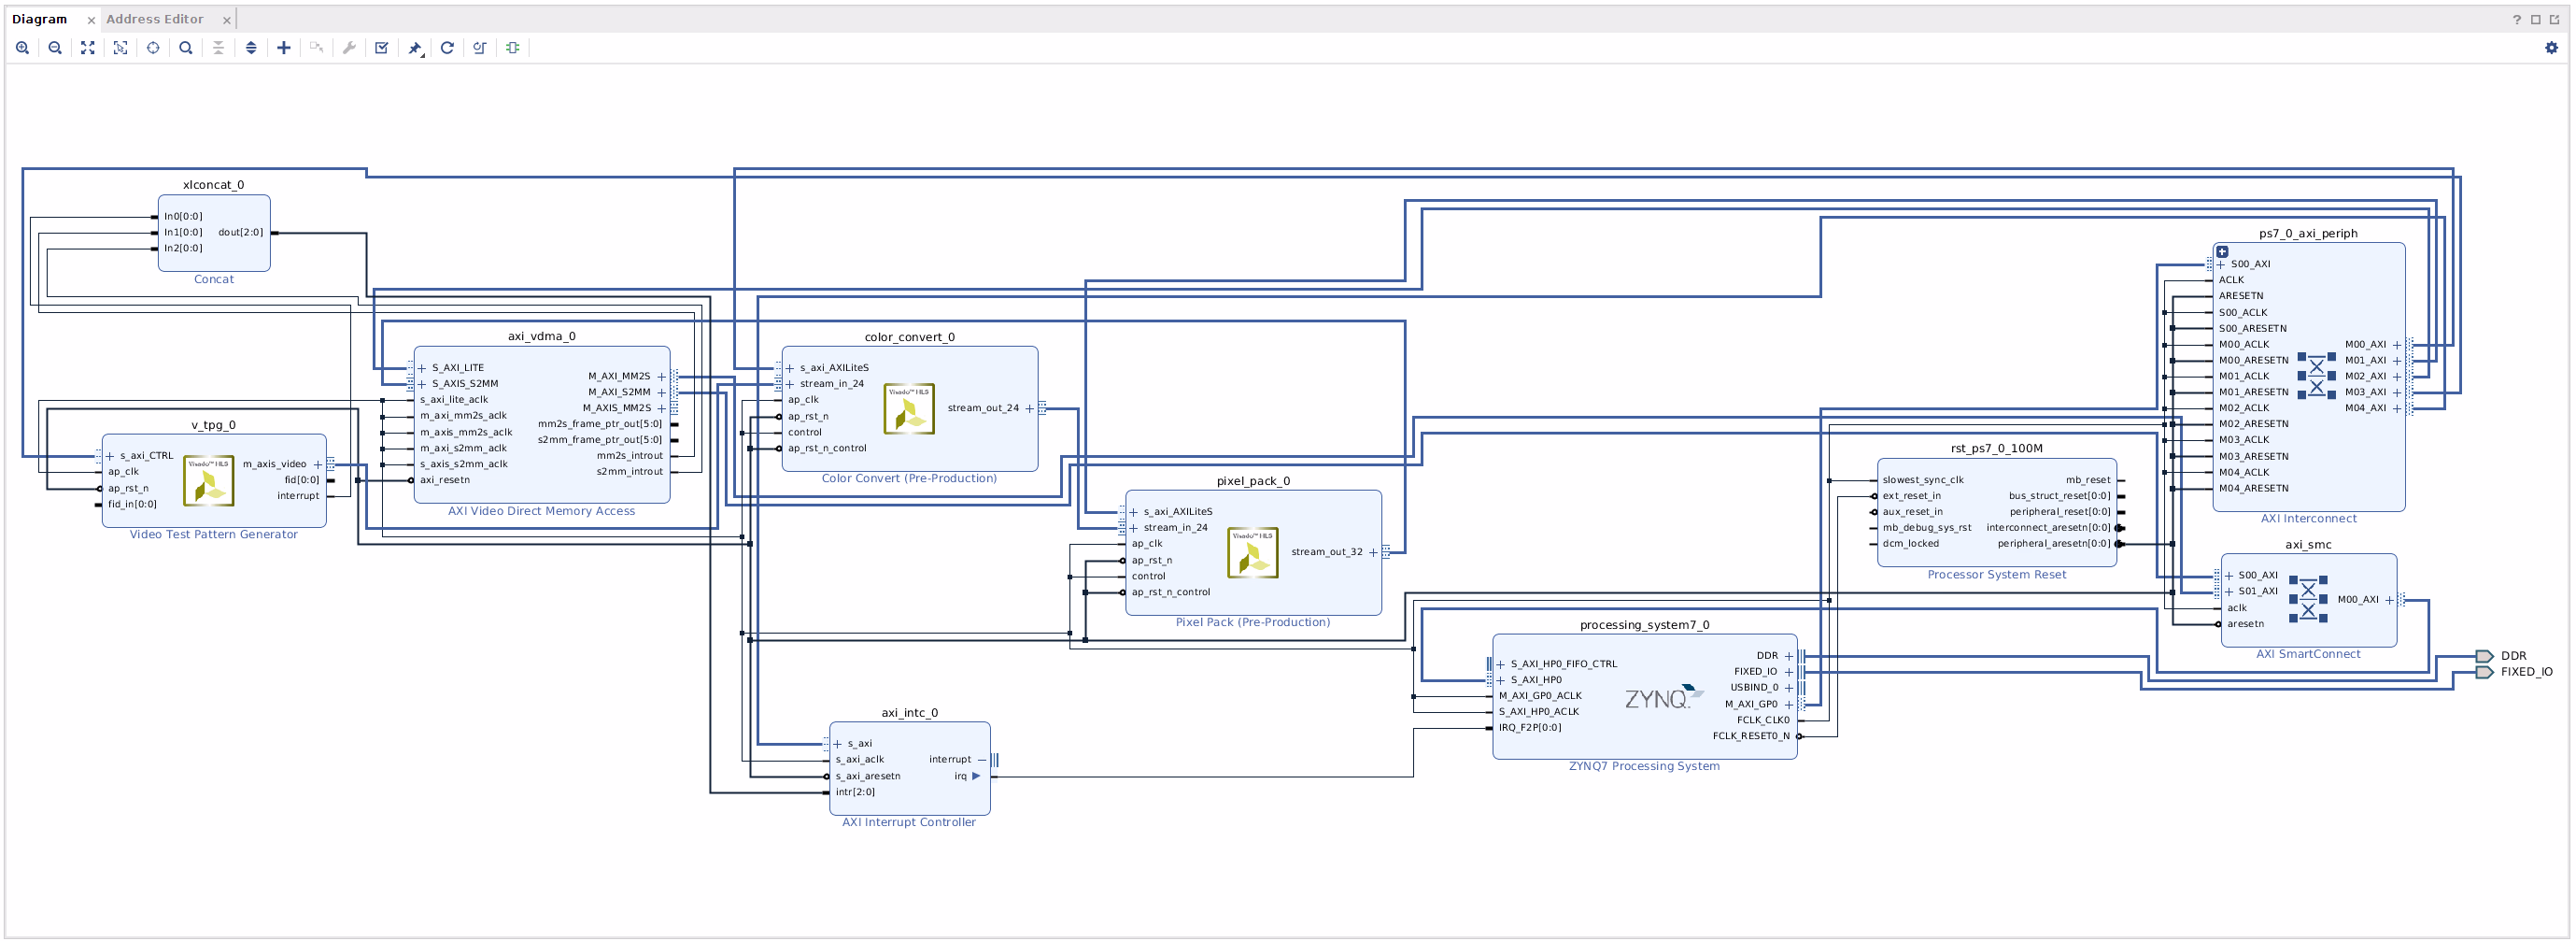This screenshot has height=941, width=2576.
Task: Click the Regenerate Layout refresh icon
Action: [447, 48]
